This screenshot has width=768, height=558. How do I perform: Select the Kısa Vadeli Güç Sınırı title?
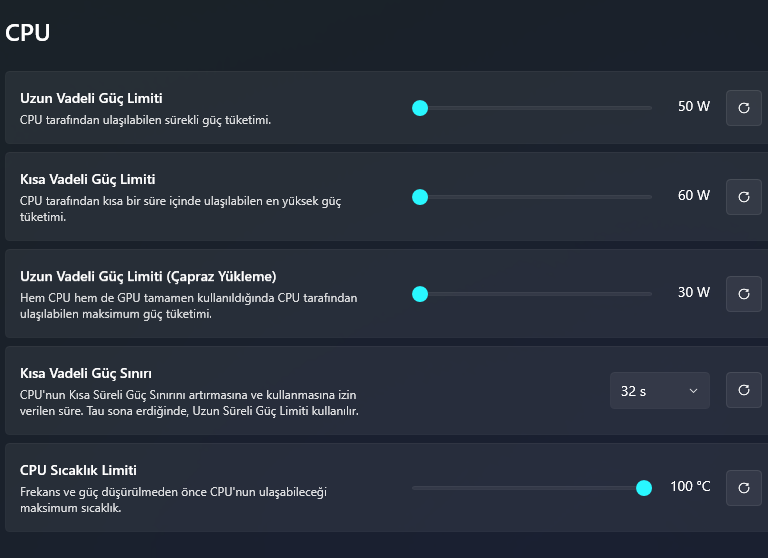click(86, 373)
